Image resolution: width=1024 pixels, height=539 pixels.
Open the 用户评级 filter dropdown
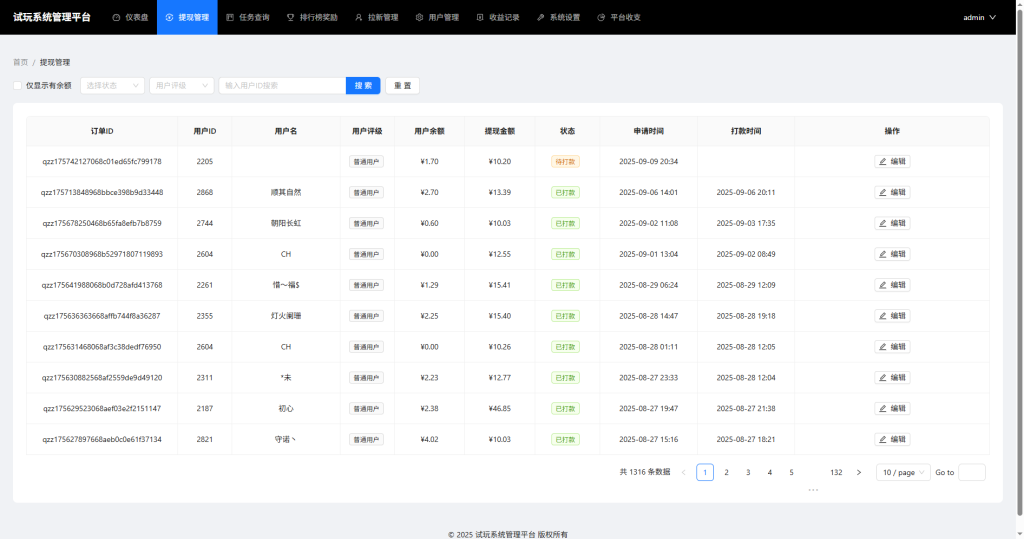point(181,86)
